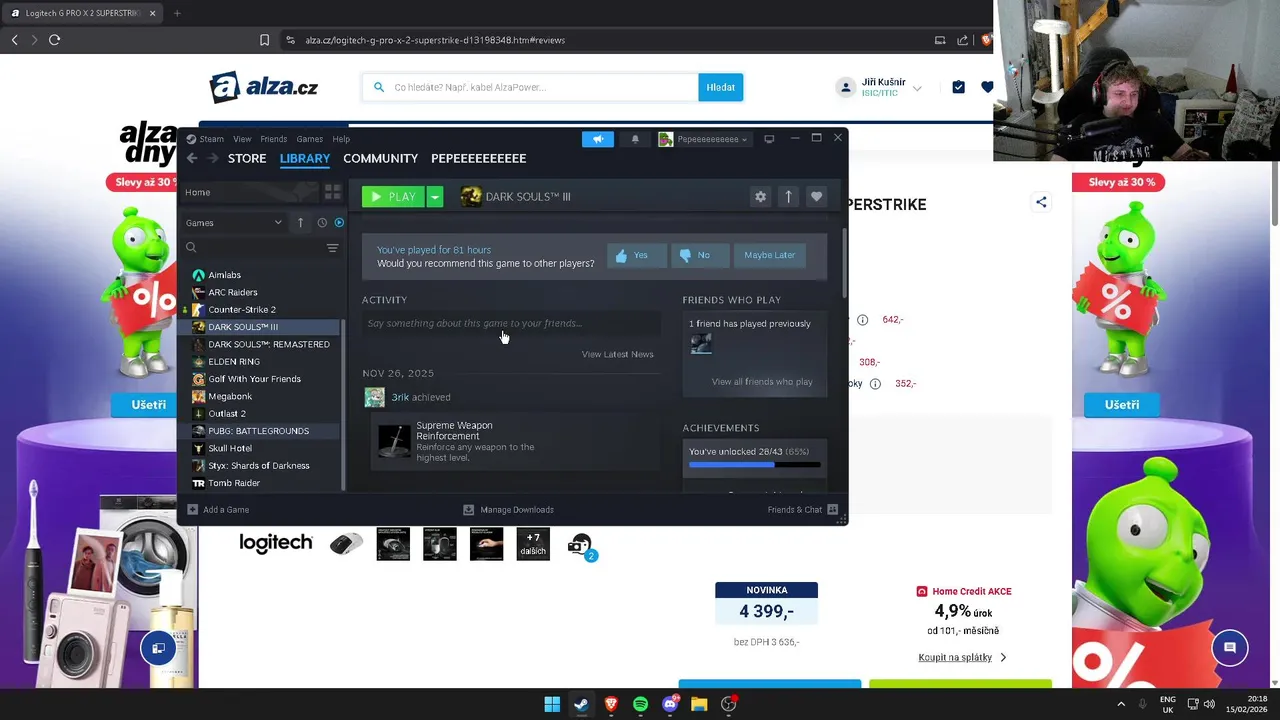Open Pepeeeeeeeeee account dropdown
1280x720 pixels.
(x=703, y=139)
